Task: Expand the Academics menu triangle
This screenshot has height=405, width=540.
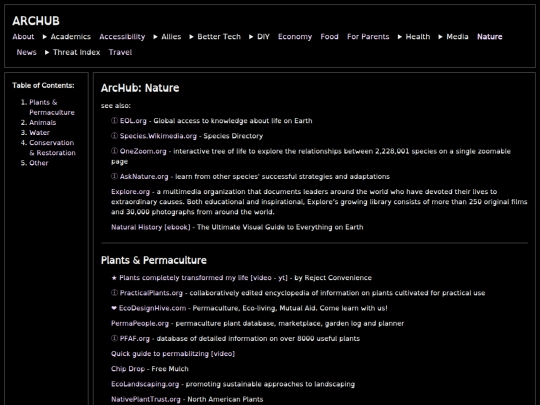Action: click(x=45, y=37)
